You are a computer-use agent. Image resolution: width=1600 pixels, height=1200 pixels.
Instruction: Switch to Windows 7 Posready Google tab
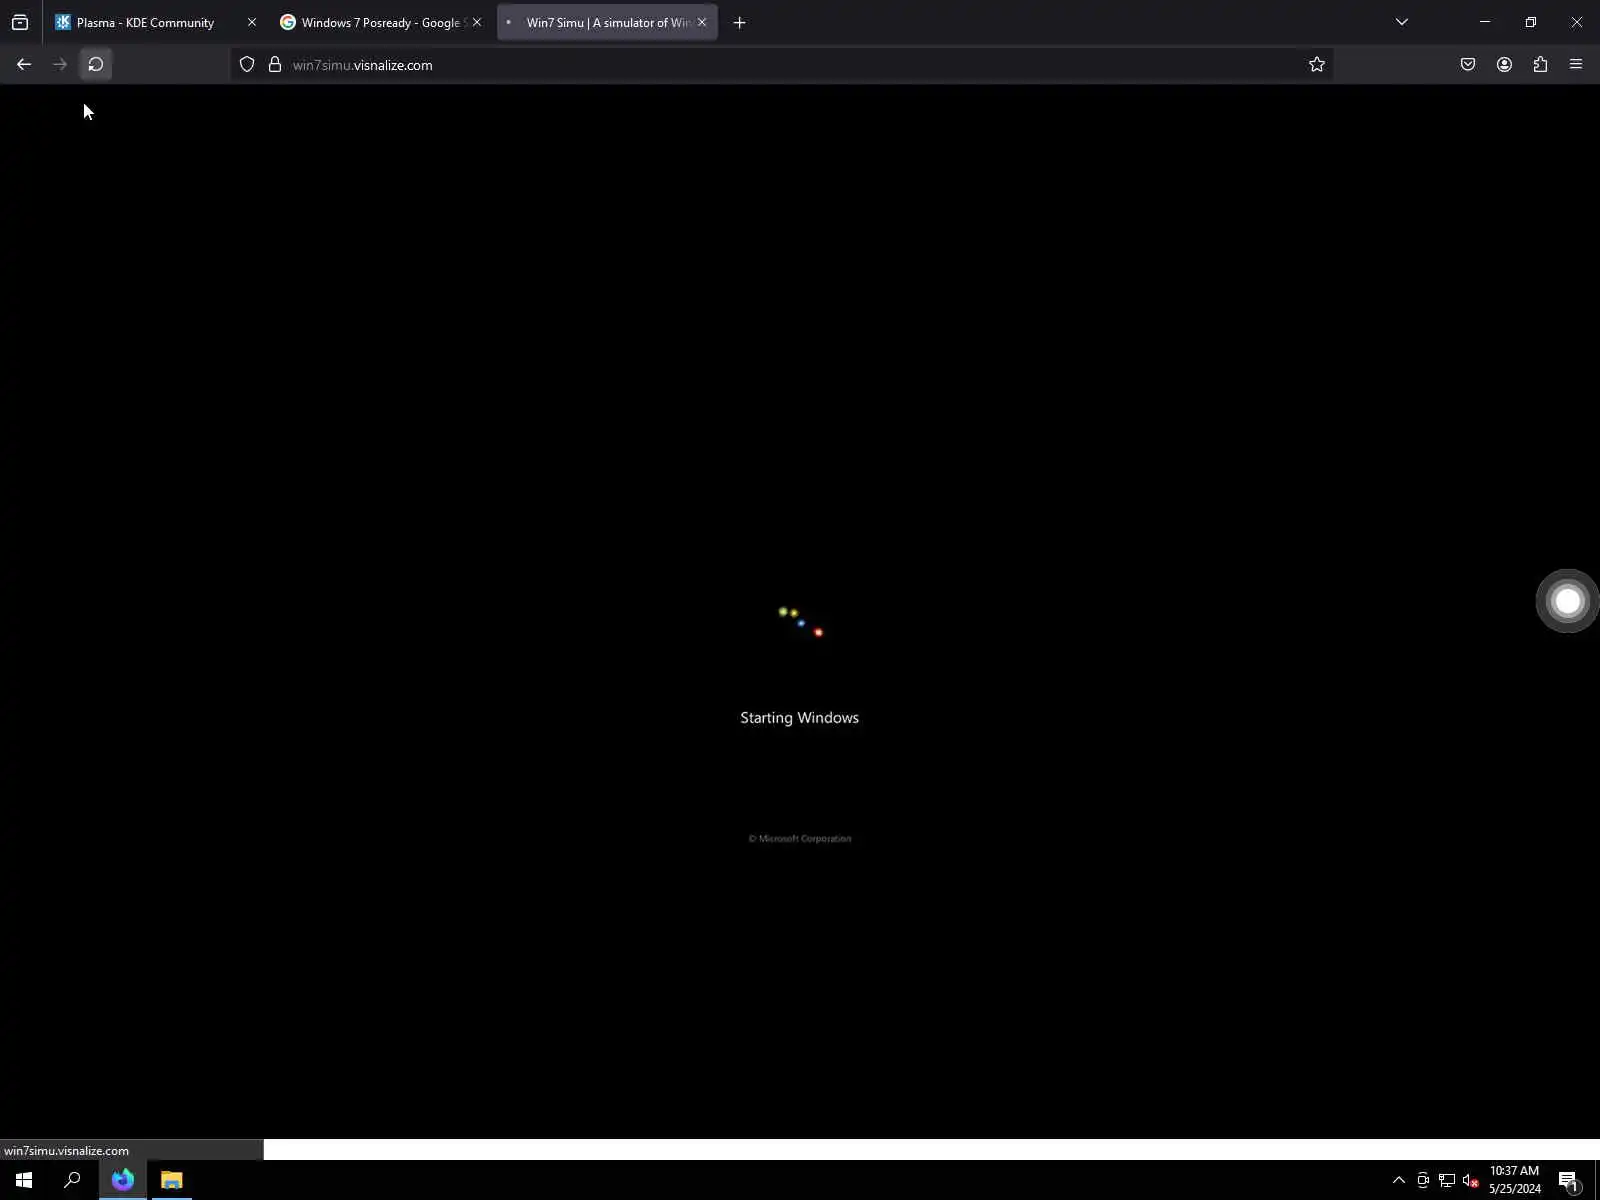pos(380,22)
